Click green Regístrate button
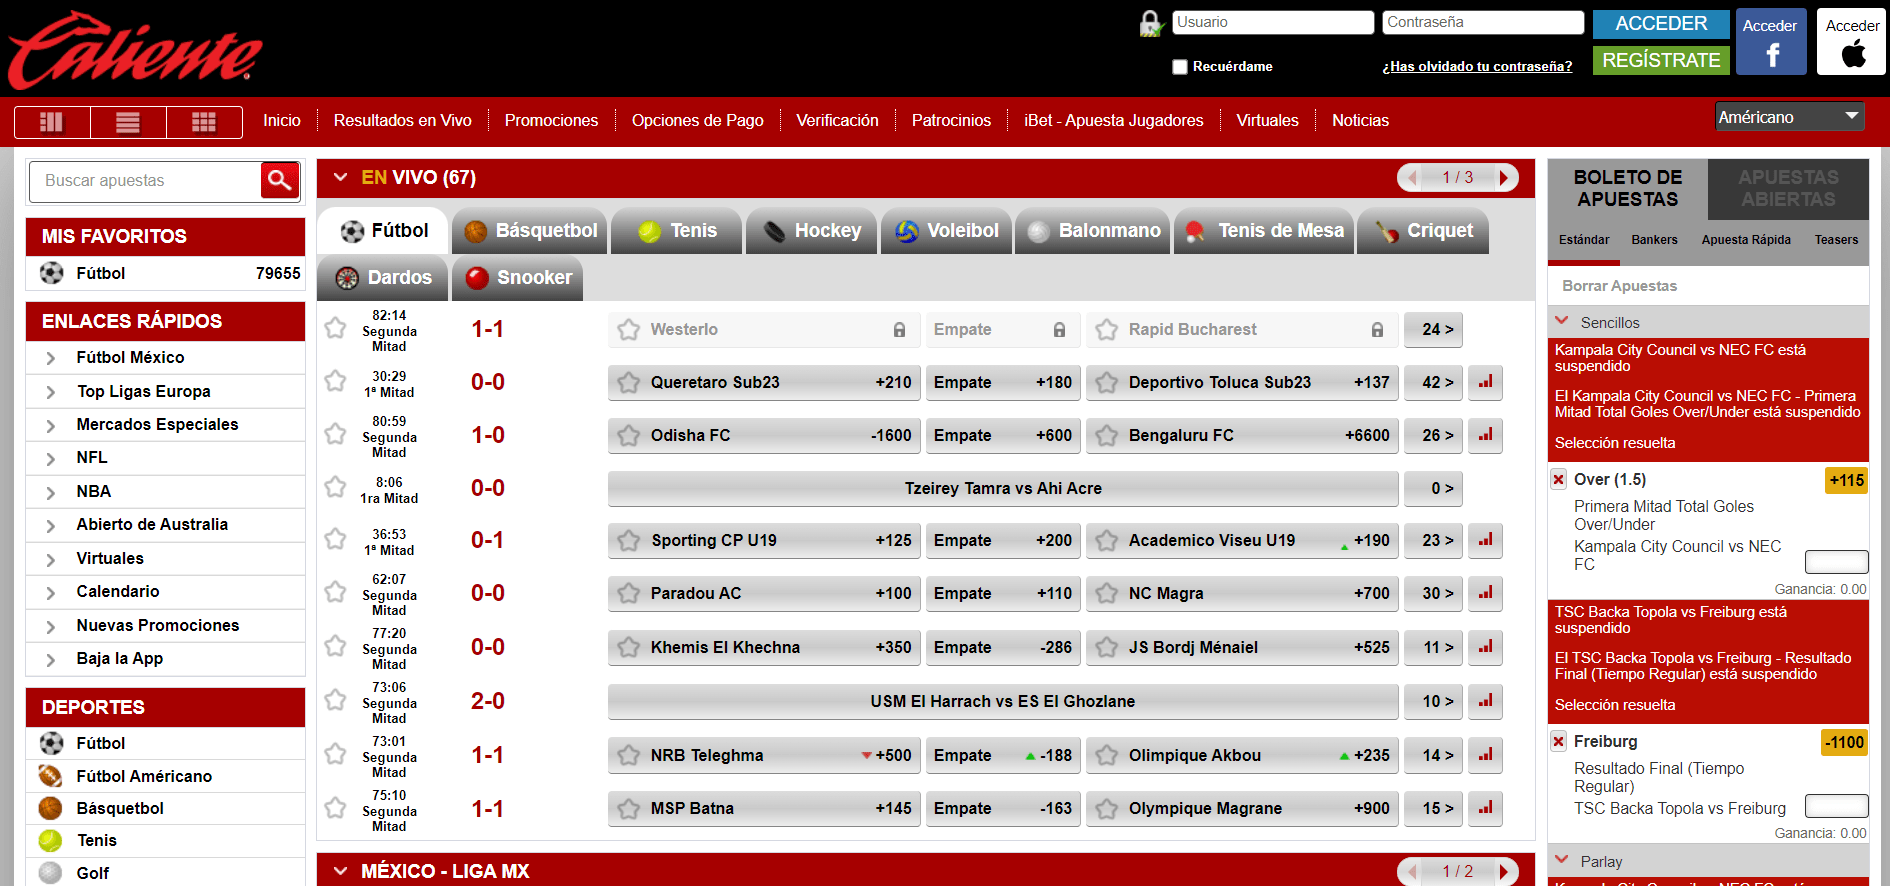The width and height of the screenshot is (1890, 886). click(x=1661, y=60)
